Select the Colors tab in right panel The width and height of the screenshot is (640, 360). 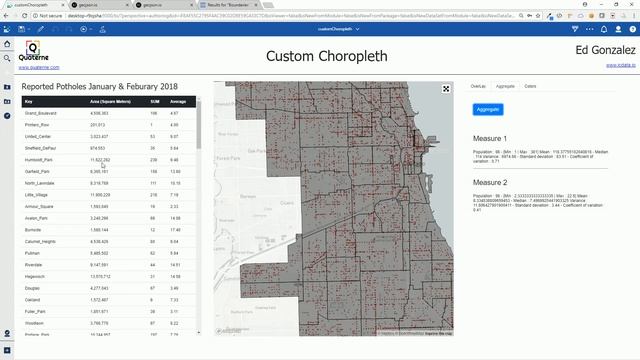coord(530,86)
